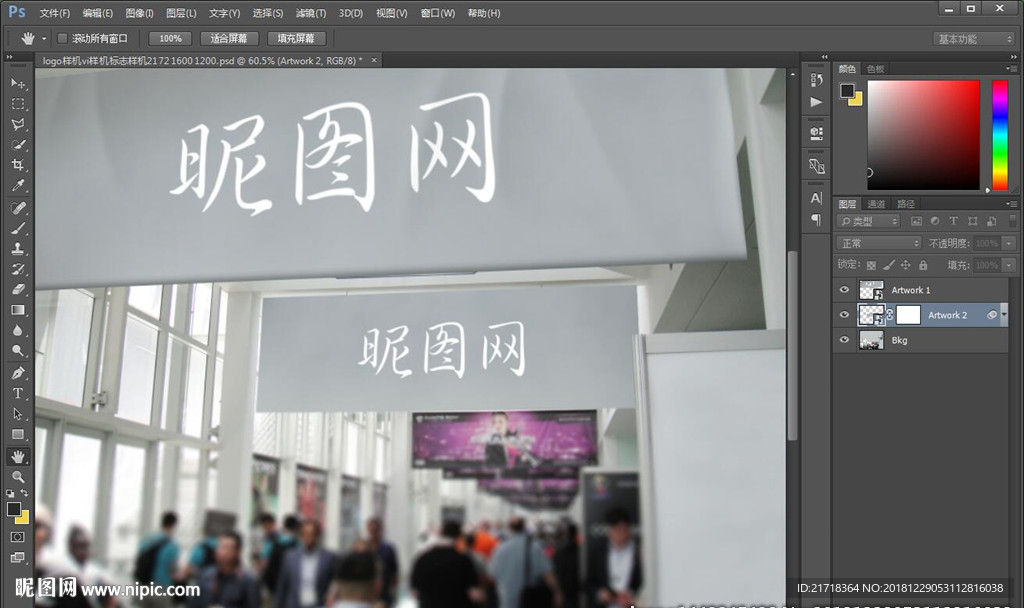Image resolution: width=1024 pixels, height=608 pixels.
Task: Select the Dodge tool
Action: point(18,351)
